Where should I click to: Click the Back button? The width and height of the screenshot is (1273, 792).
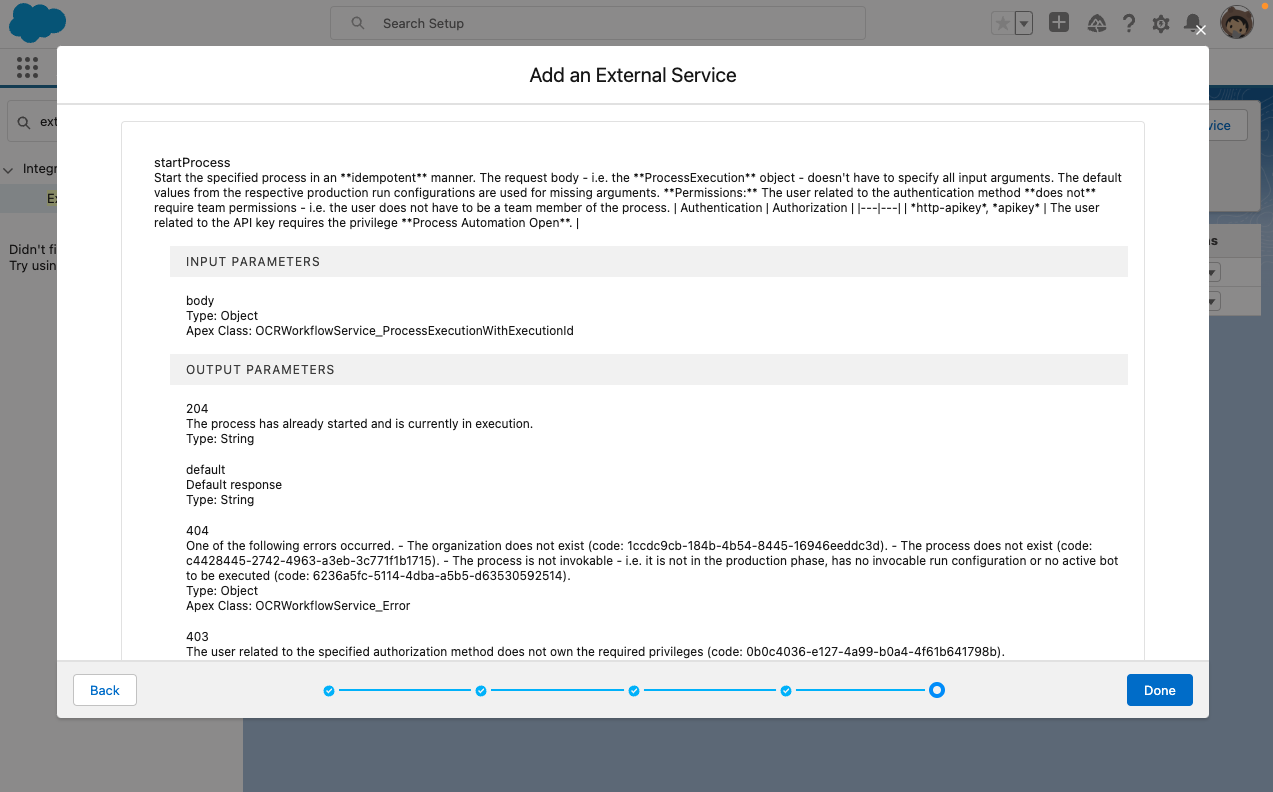click(x=105, y=691)
